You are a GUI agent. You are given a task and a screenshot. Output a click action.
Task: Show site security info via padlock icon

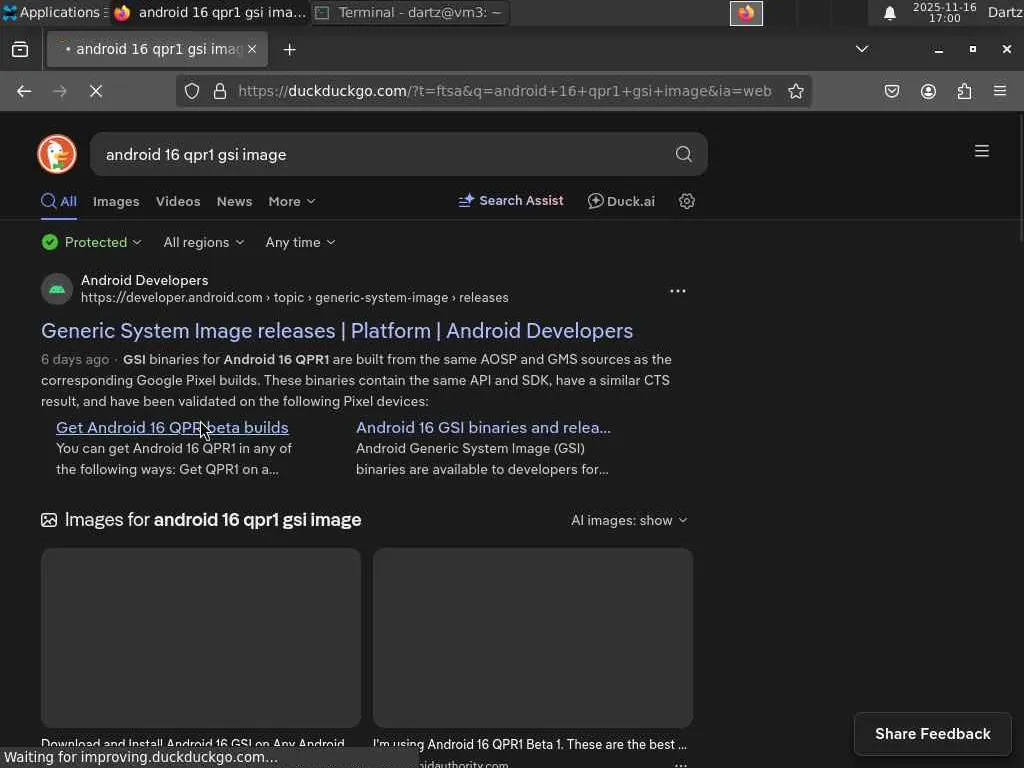[220, 91]
